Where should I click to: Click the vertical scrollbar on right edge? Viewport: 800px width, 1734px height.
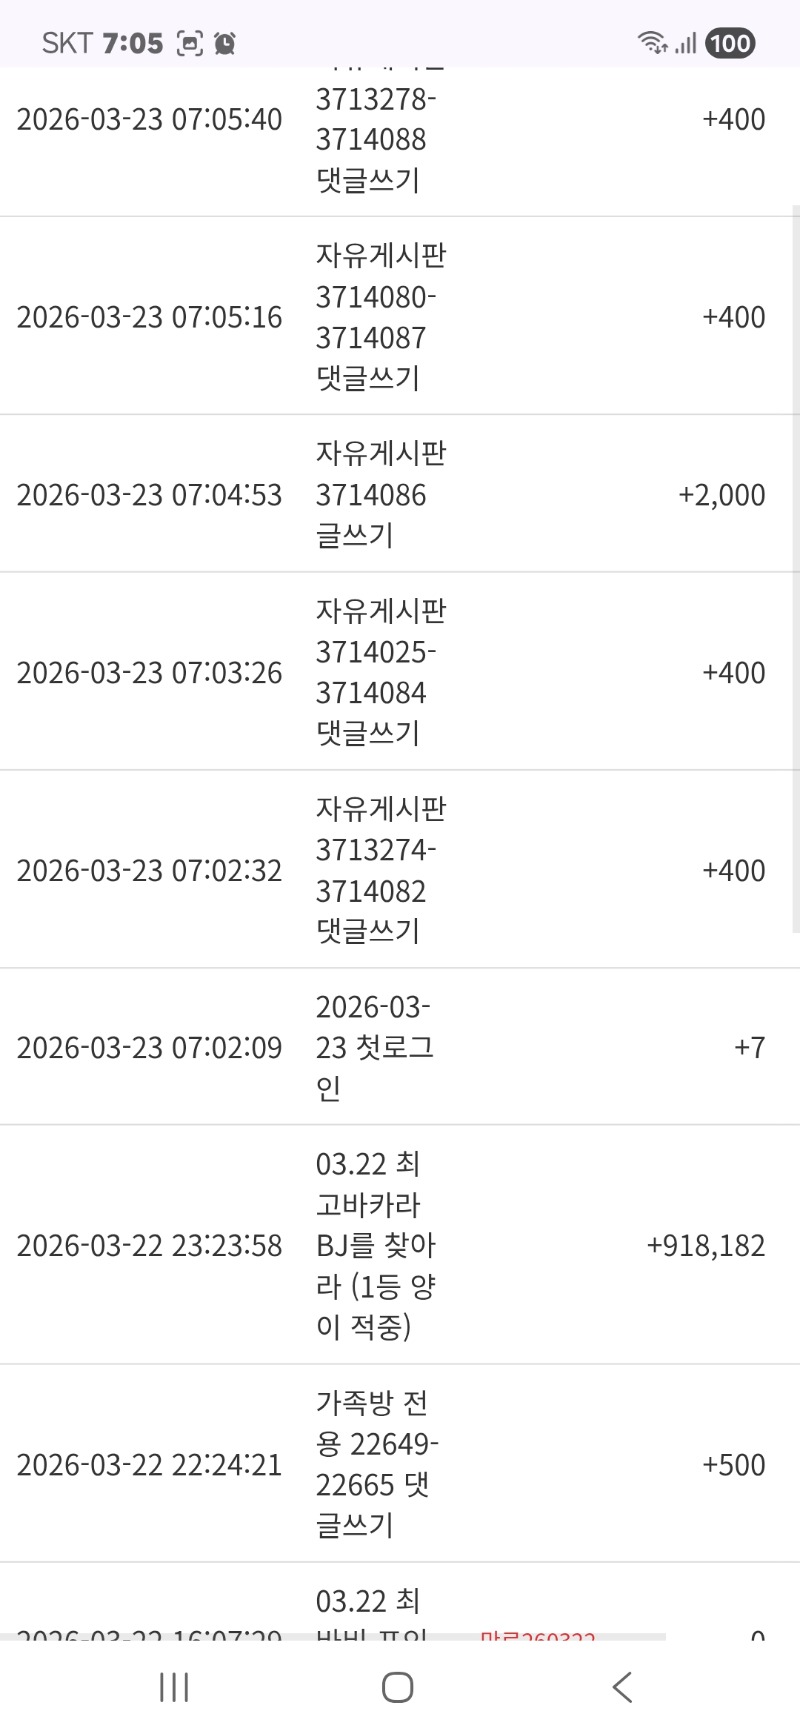point(796,570)
